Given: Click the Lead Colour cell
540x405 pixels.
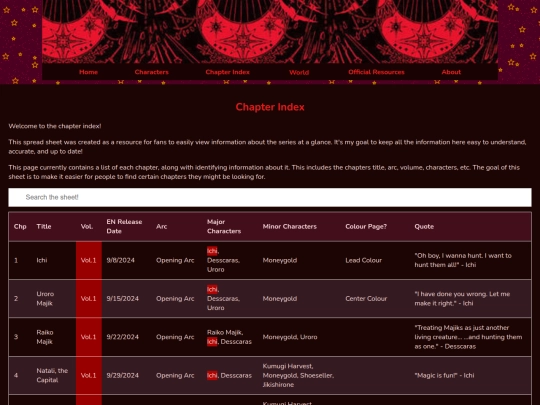Looking at the screenshot, I should tap(363, 260).
